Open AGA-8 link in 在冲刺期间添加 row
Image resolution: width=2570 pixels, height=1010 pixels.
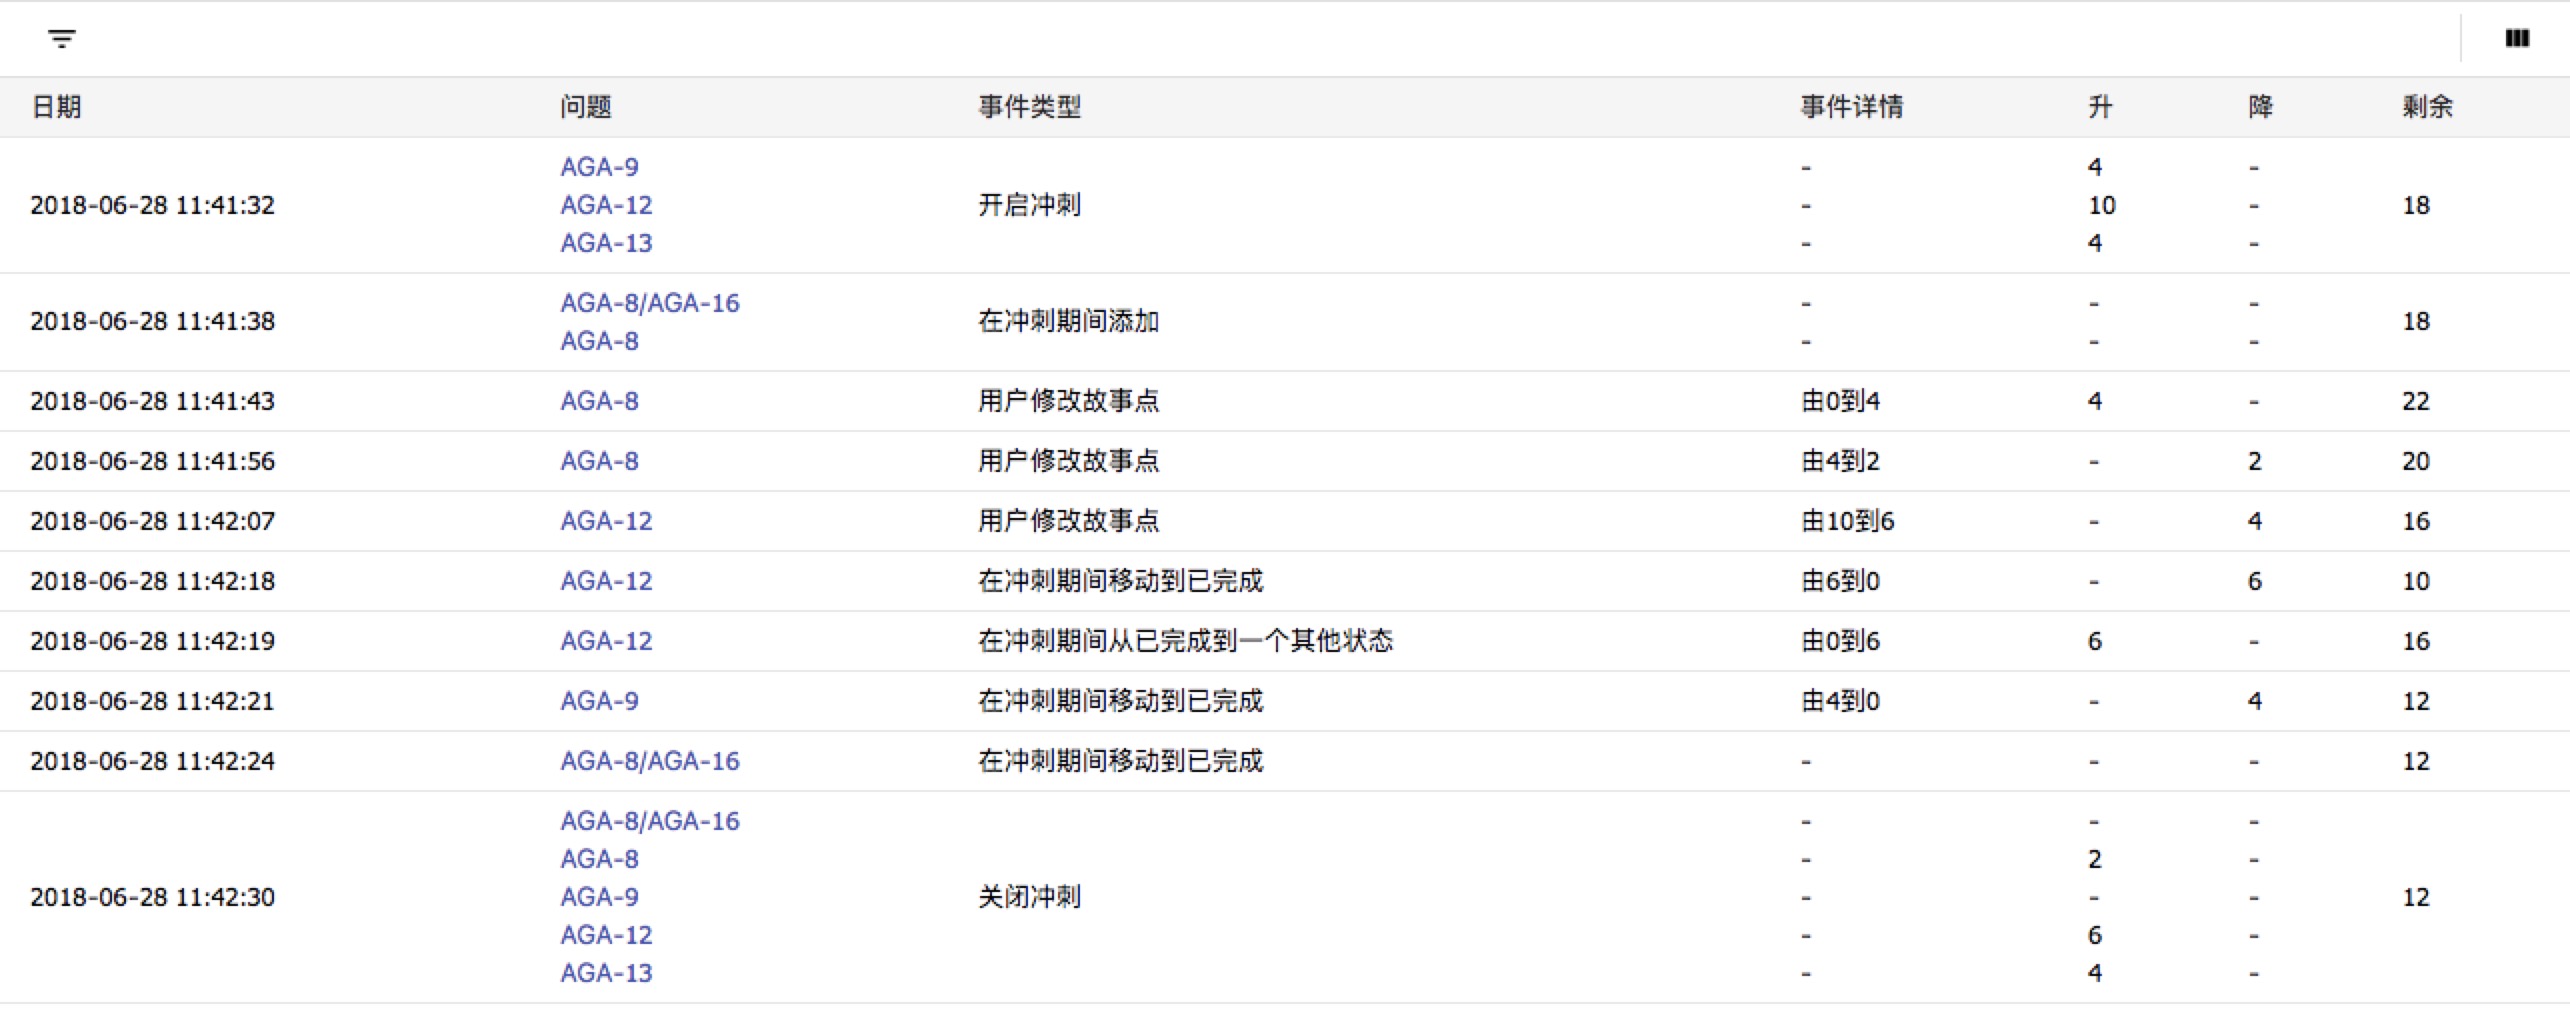(599, 341)
